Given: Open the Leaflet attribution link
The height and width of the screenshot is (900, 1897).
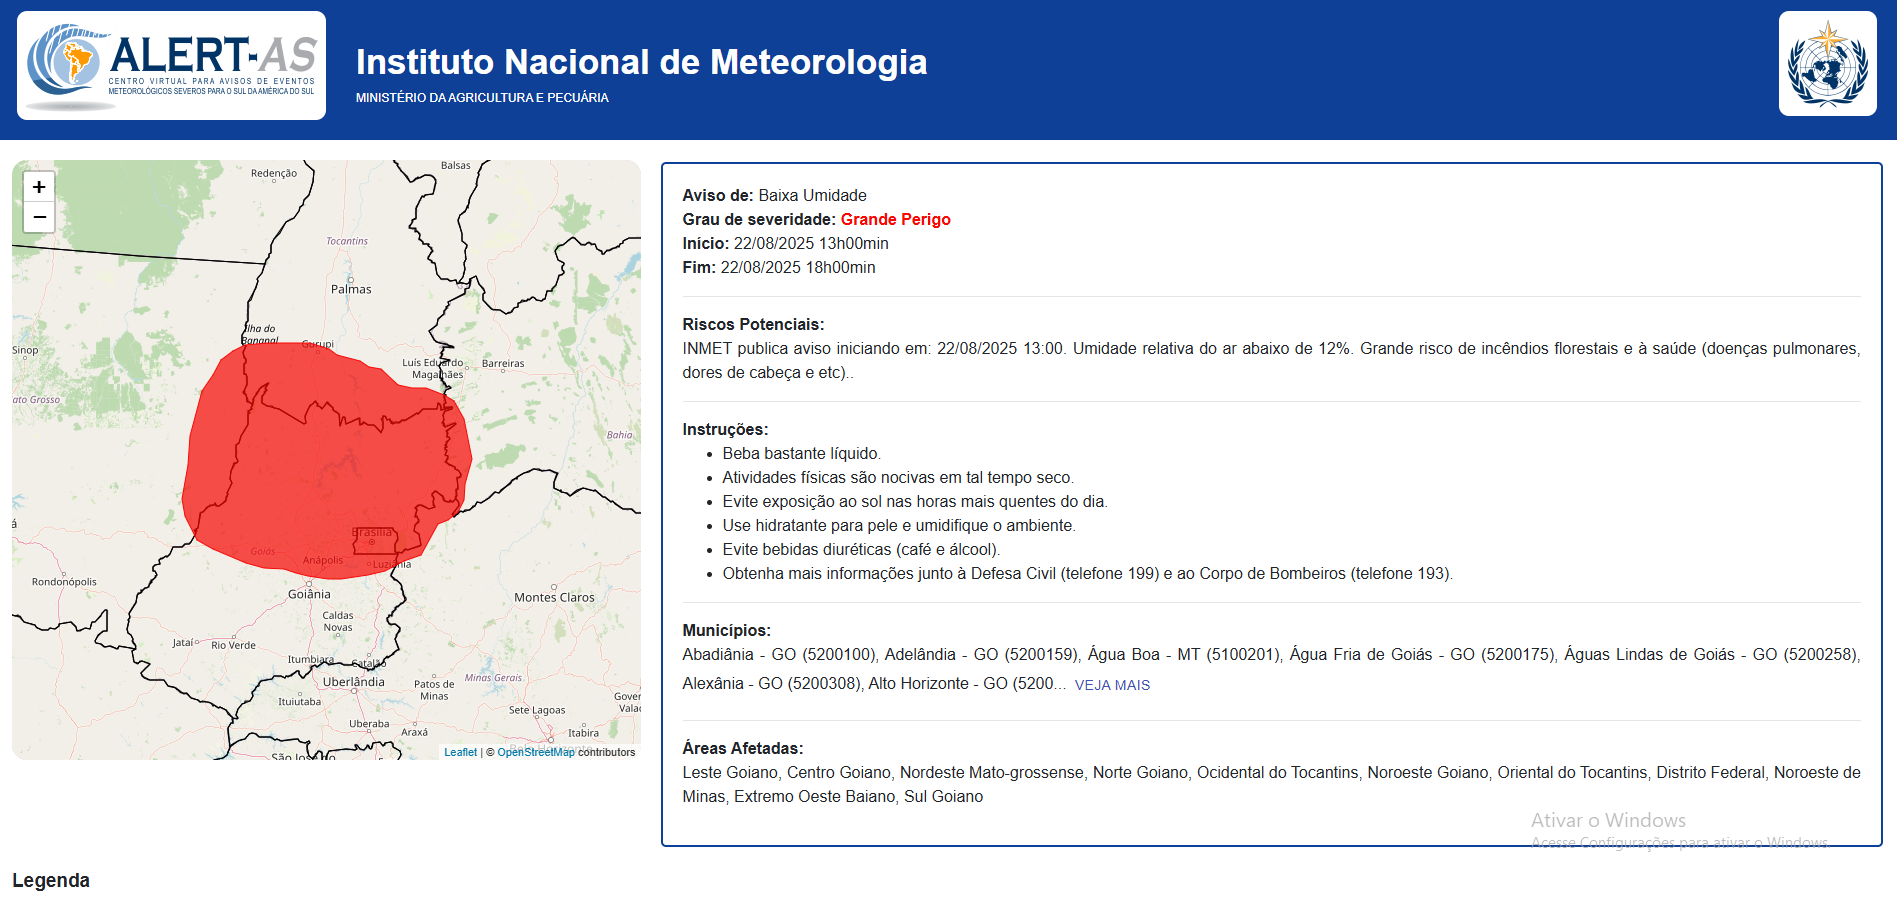Looking at the screenshot, I should pyautogui.click(x=460, y=752).
